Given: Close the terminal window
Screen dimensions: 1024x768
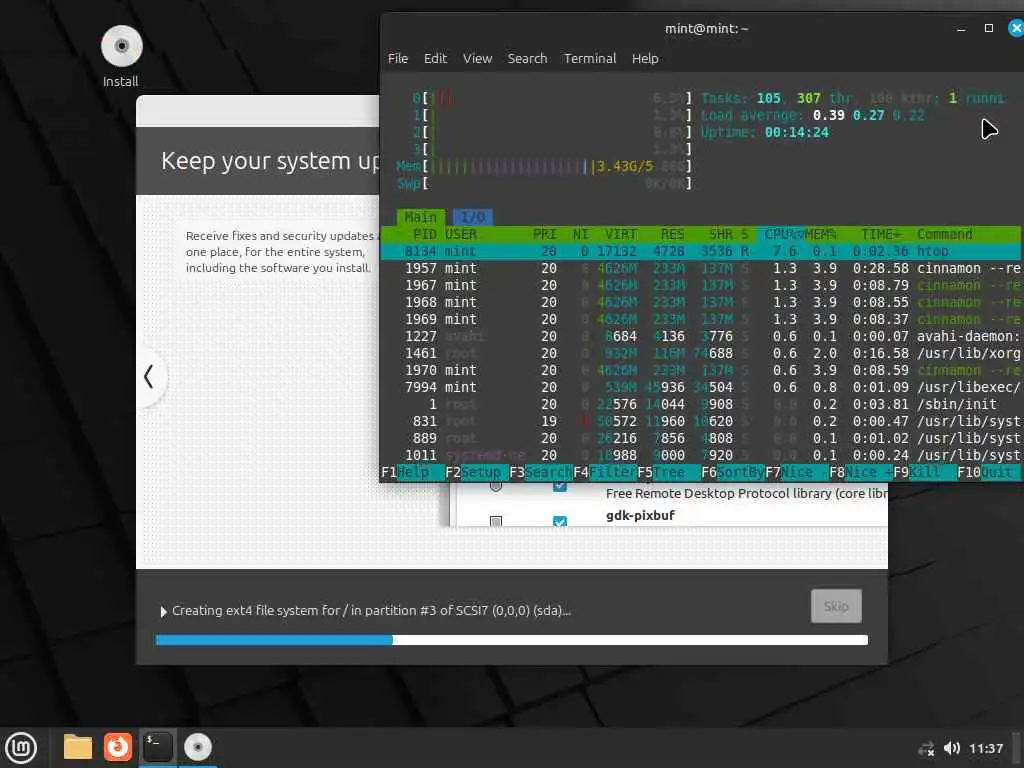Looking at the screenshot, I should click(1016, 28).
